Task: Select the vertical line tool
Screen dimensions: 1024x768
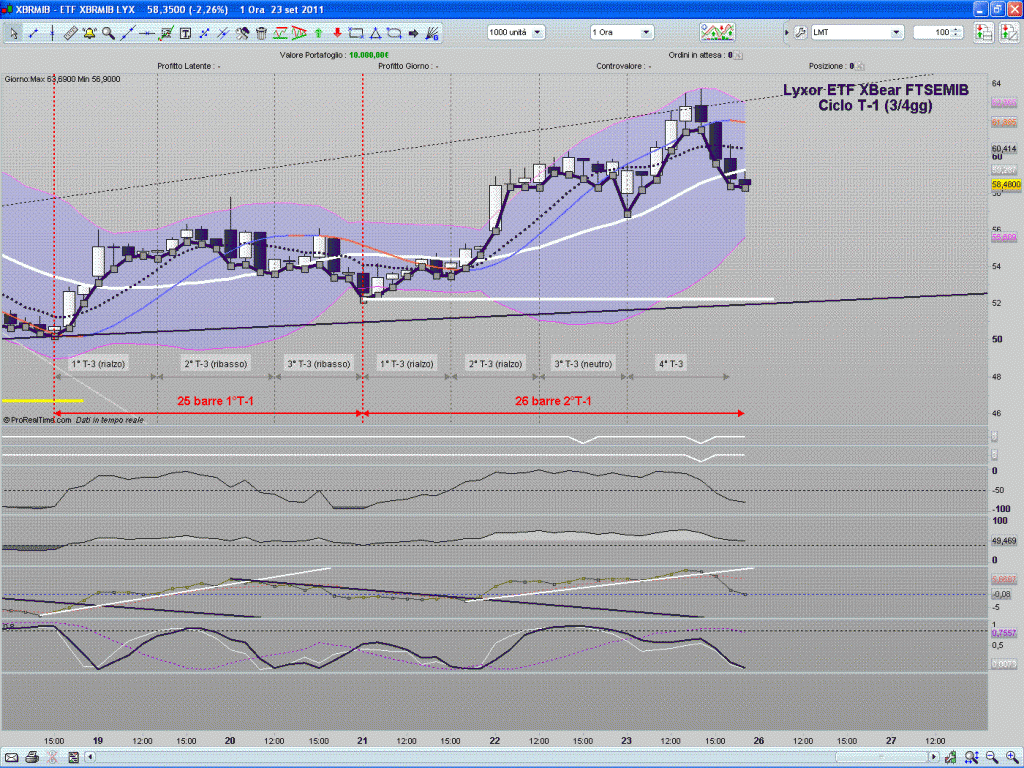Action: pos(52,33)
